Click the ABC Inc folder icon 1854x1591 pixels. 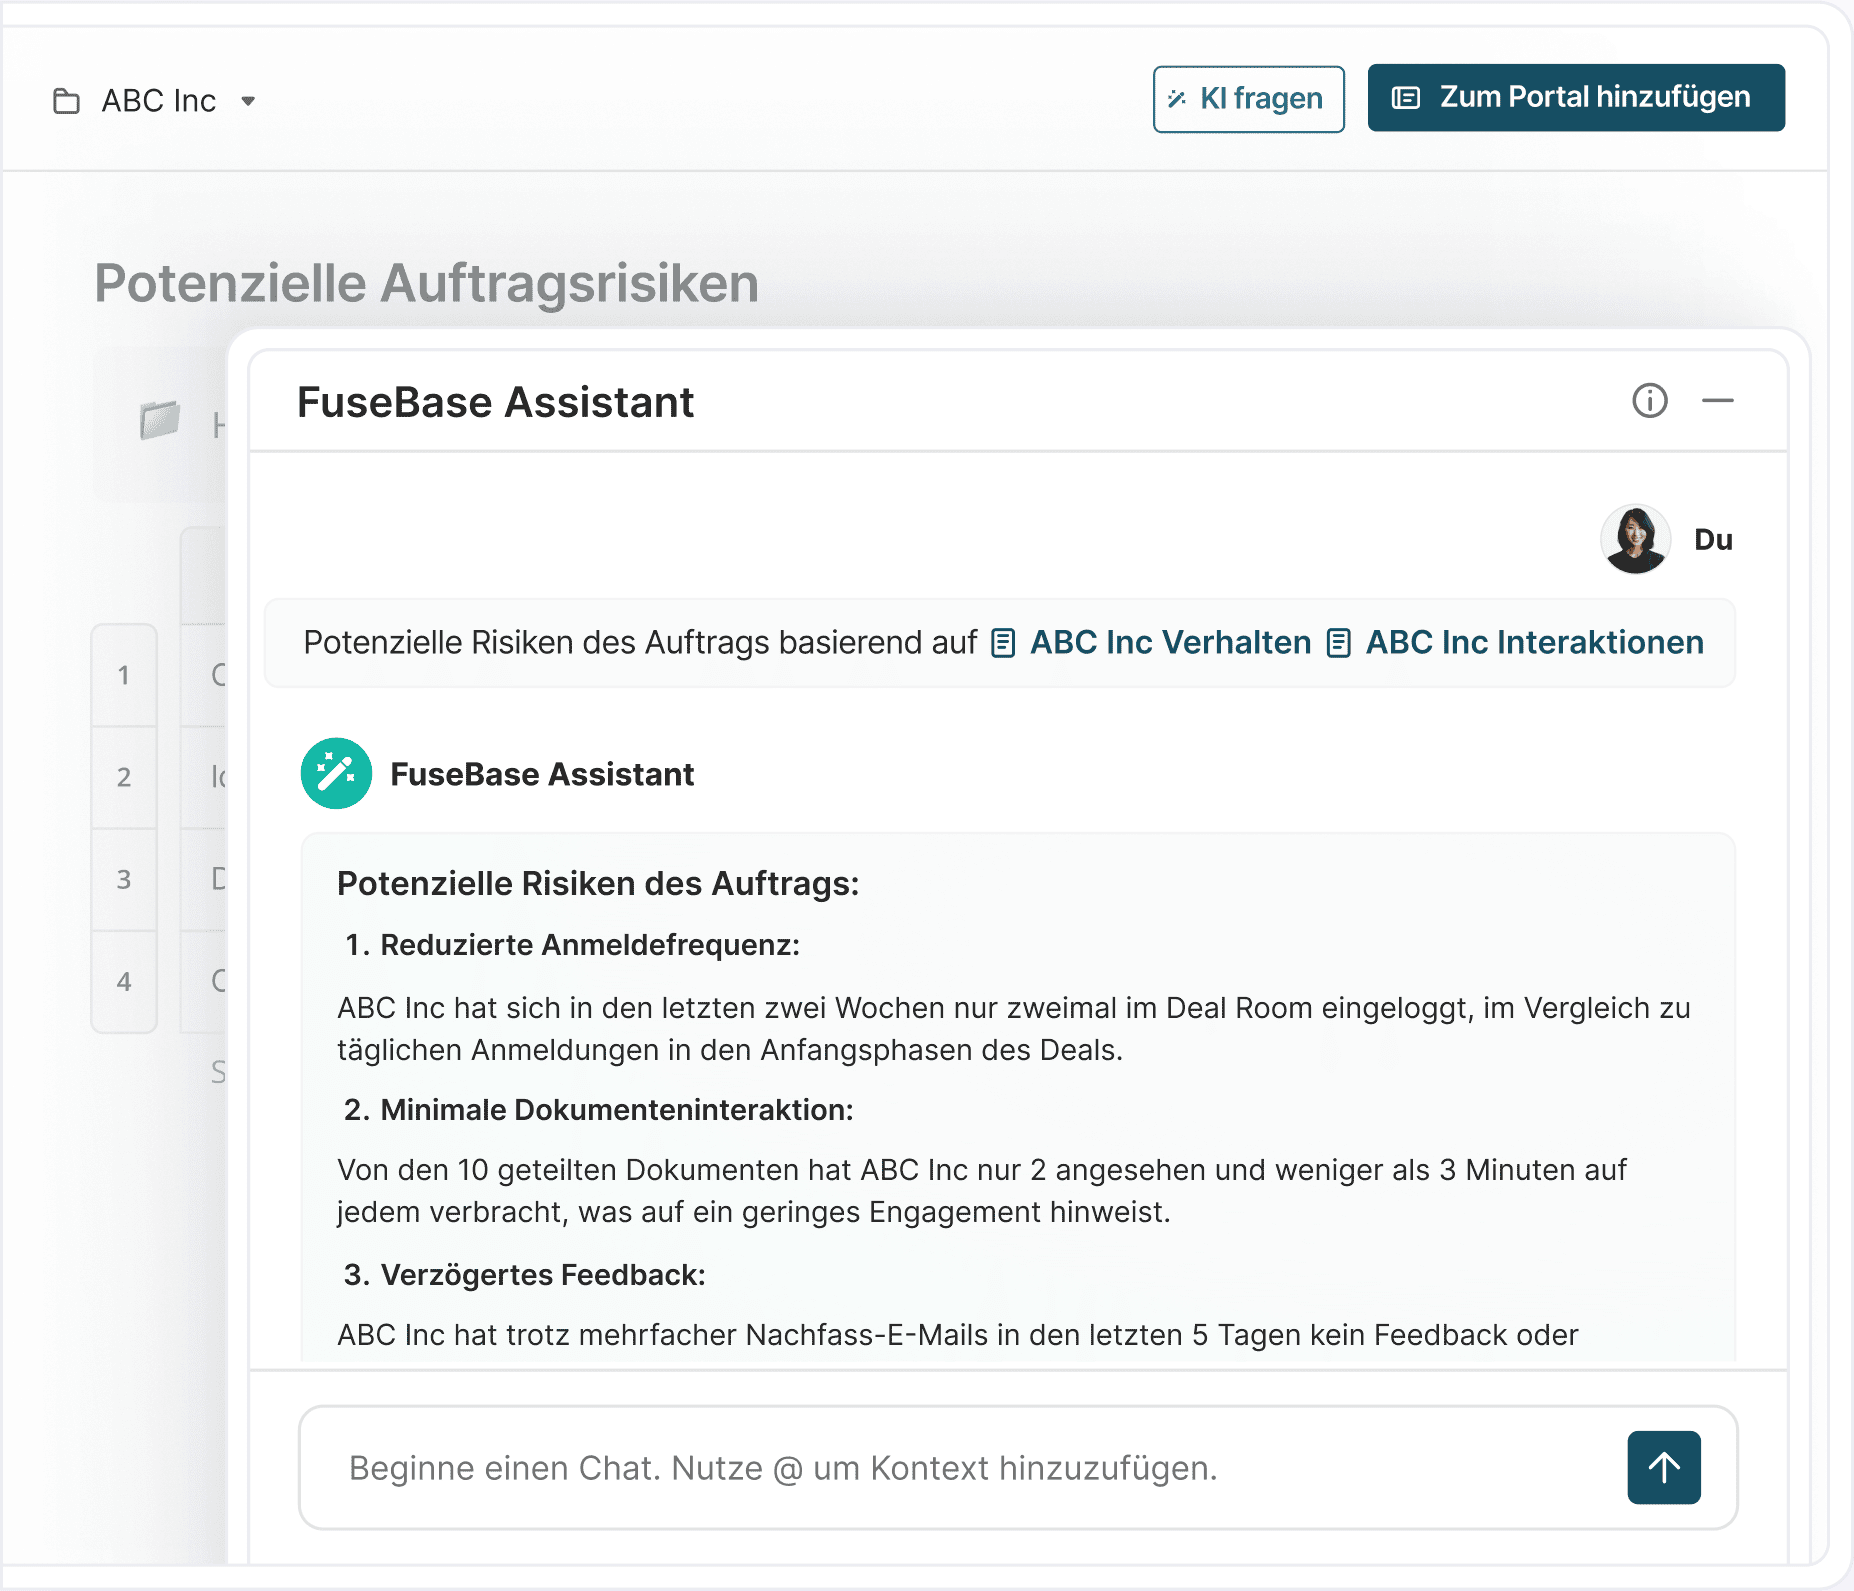click(67, 101)
